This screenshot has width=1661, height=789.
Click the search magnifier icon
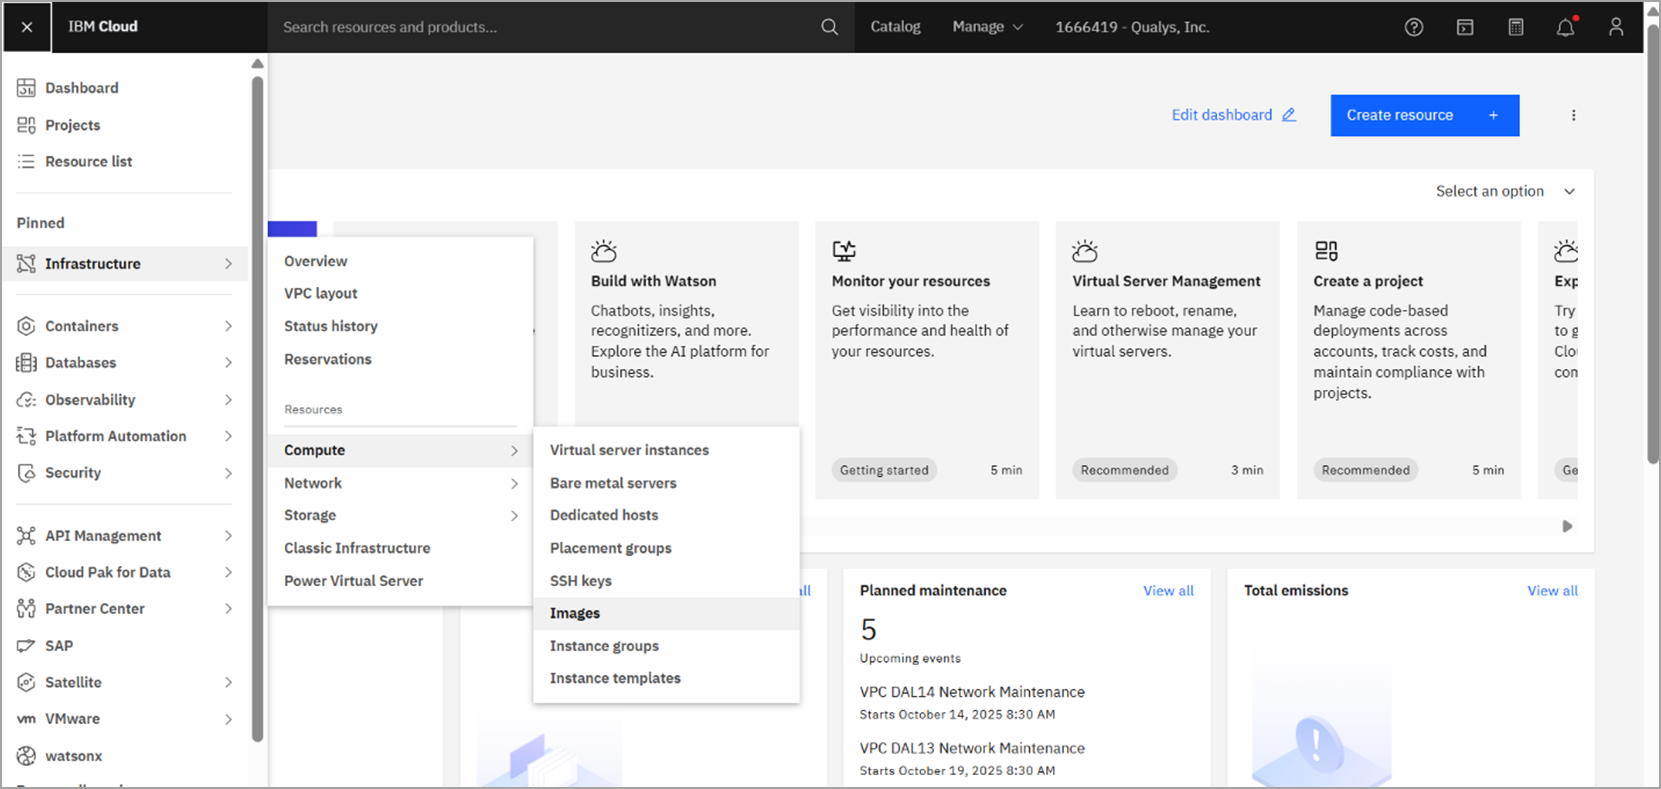pyautogui.click(x=829, y=27)
